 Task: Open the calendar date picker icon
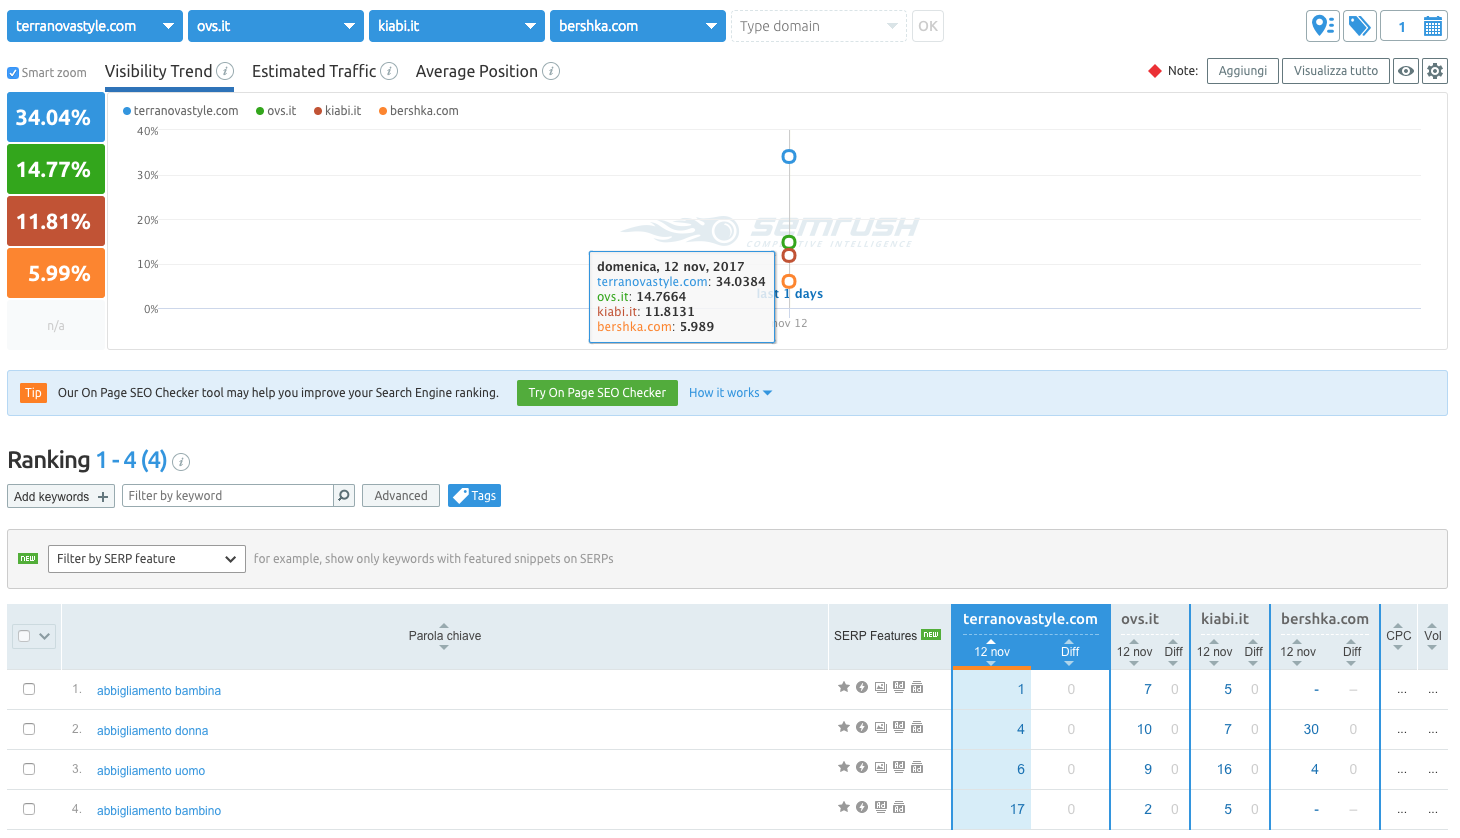[x=1432, y=27]
